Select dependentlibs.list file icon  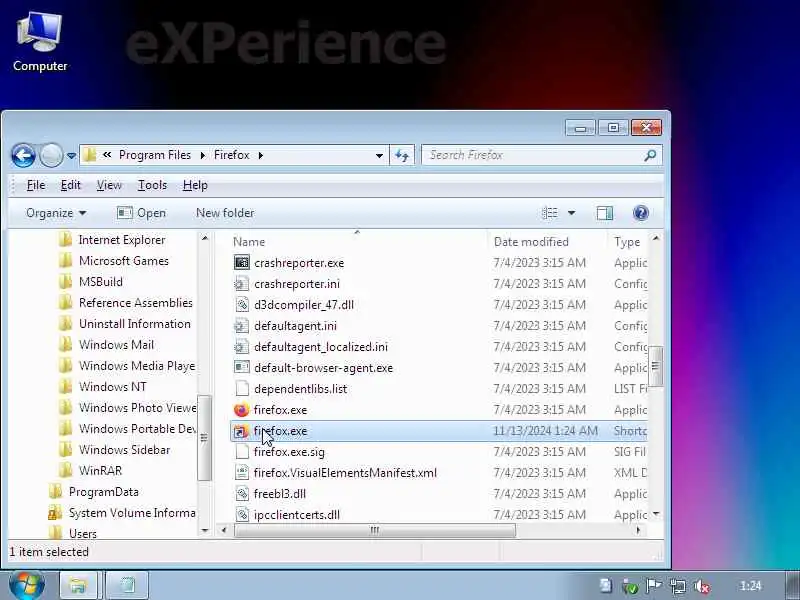(242, 389)
